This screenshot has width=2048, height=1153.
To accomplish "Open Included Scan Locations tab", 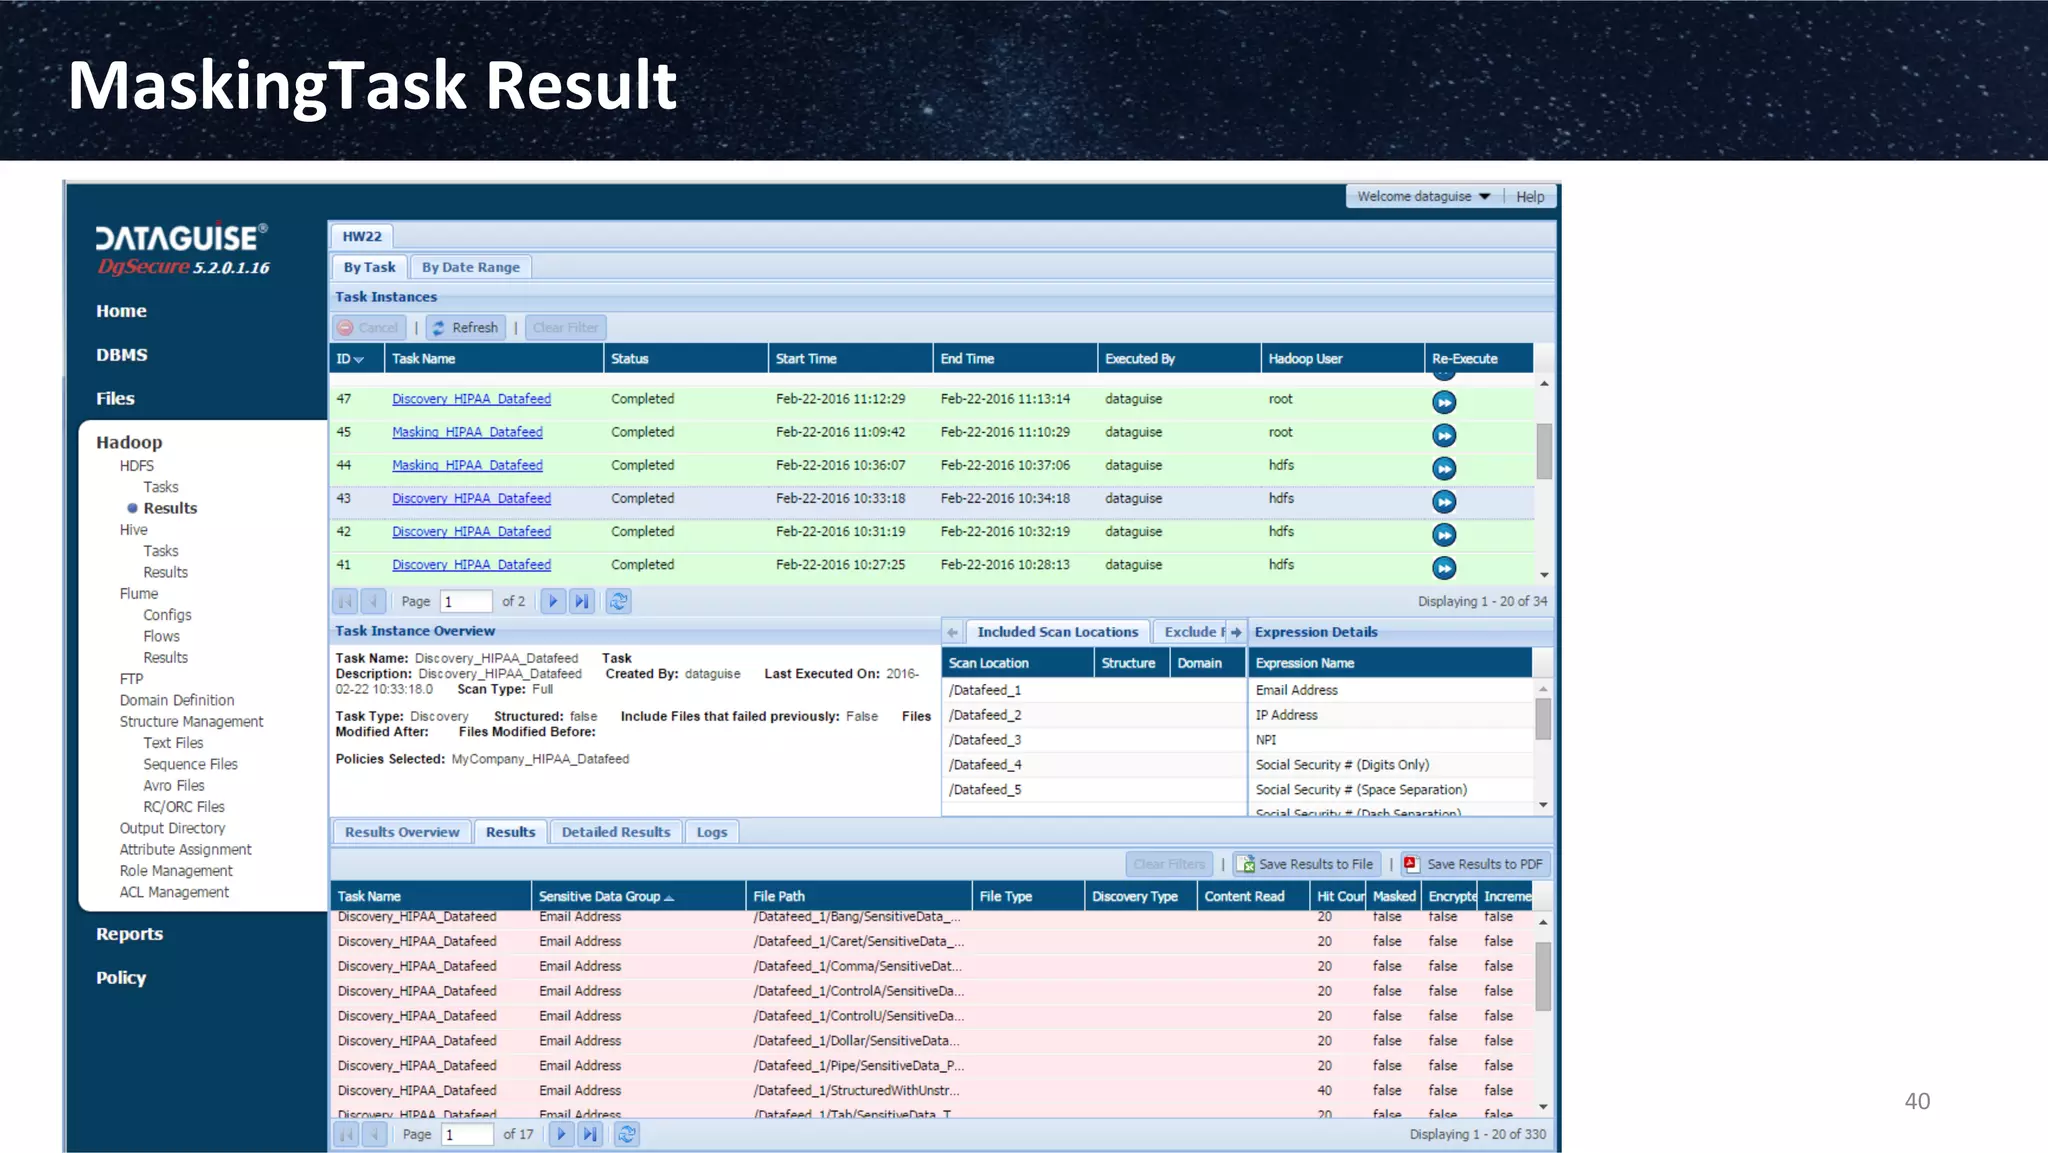I will point(1057,632).
